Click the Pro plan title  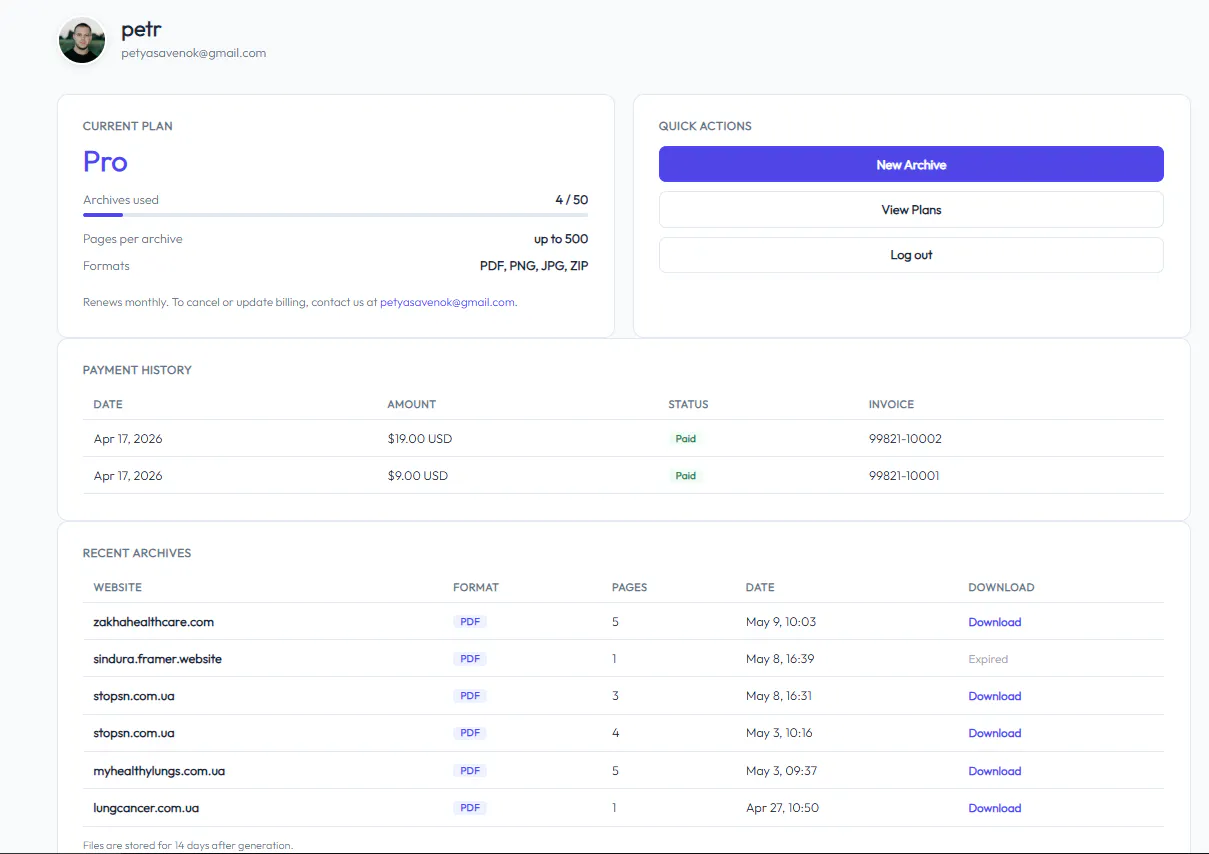105,162
